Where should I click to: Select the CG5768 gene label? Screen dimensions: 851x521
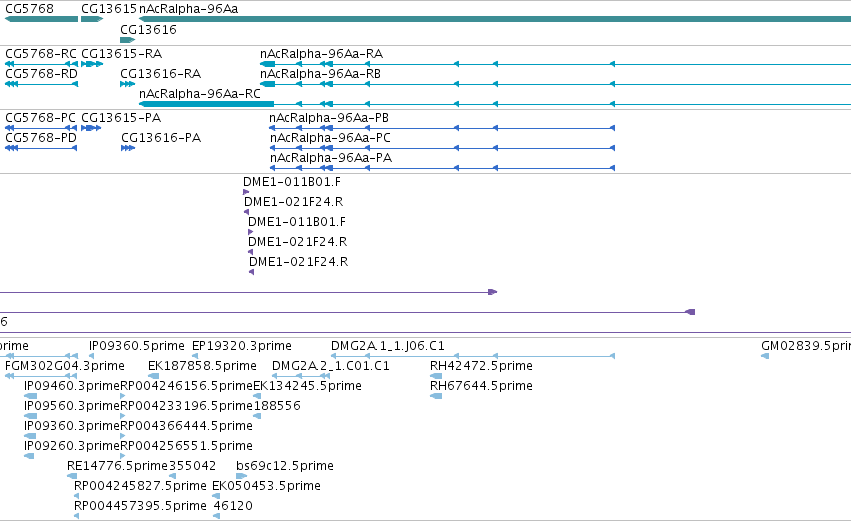coord(29,9)
